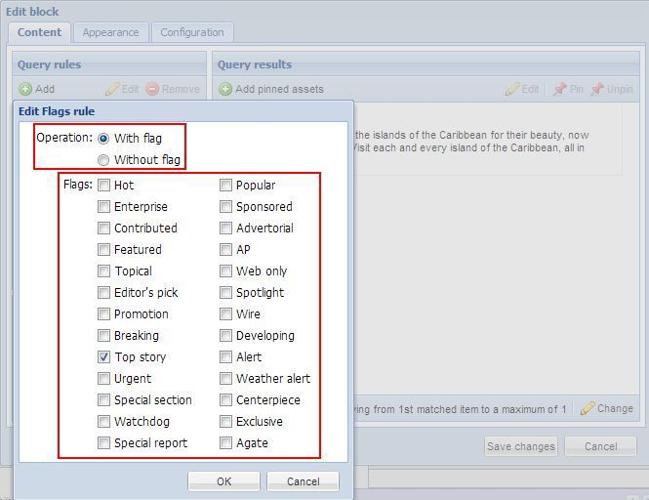Switch to the Appearance tab
This screenshot has width=649, height=500.
click(110, 32)
